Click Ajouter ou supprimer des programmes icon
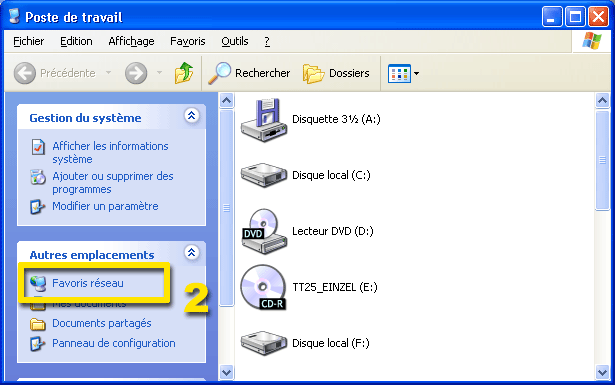This screenshot has width=615, height=385. coord(38,177)
